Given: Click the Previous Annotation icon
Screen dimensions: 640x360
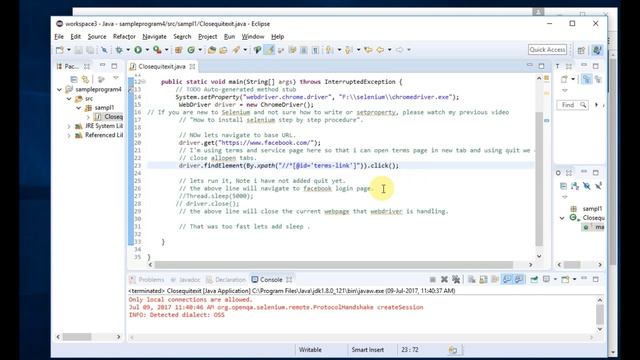Looking at the screenshot, I should (x=348, y=50).
